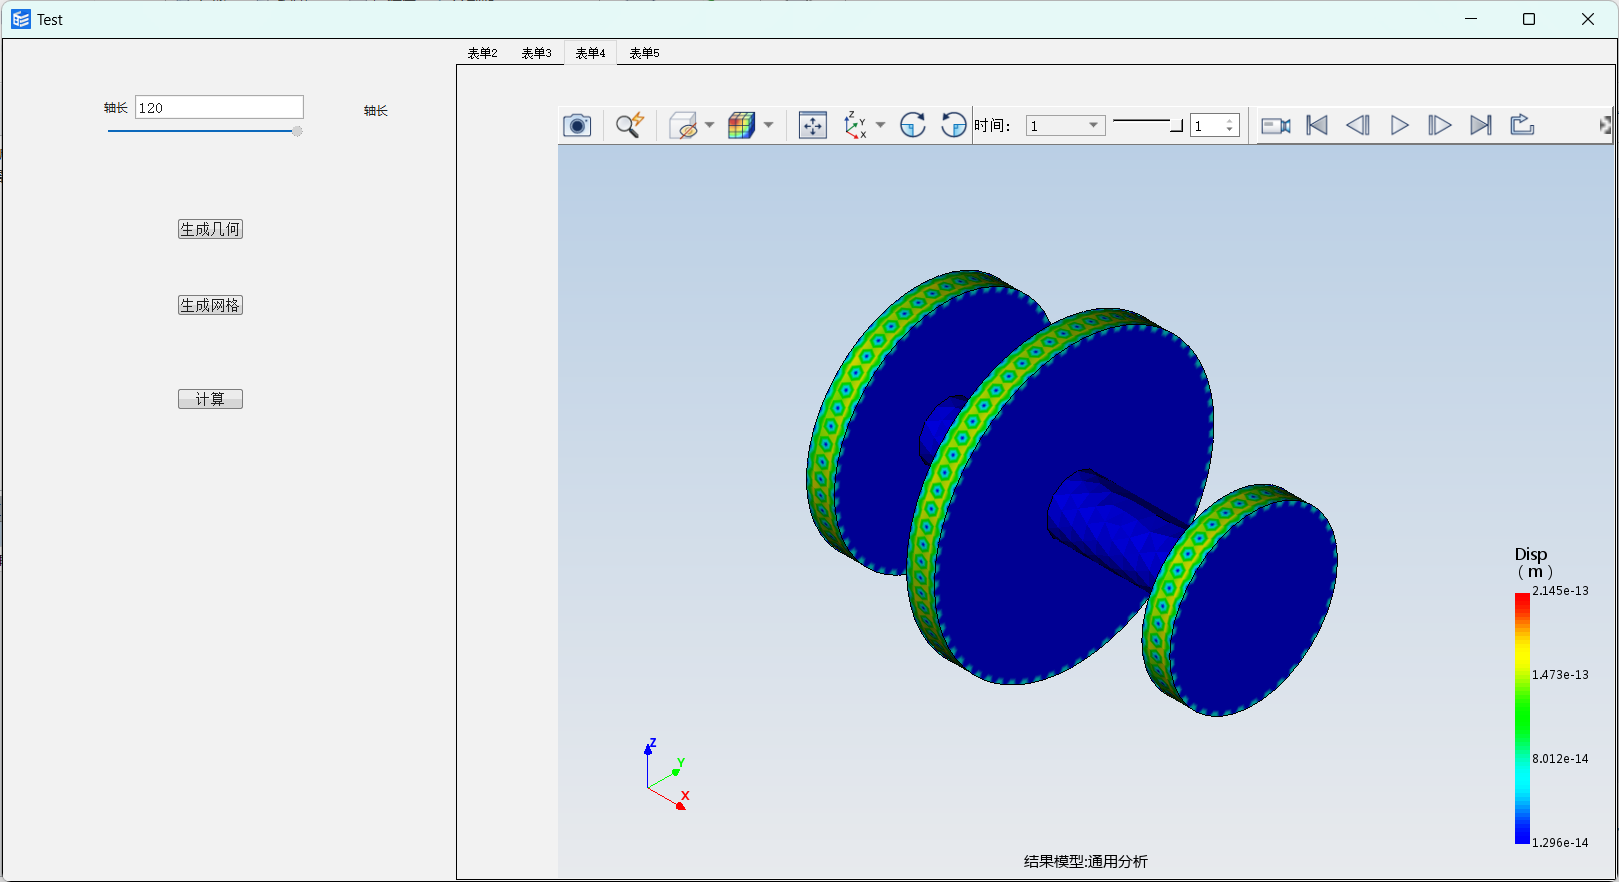Play the result animation

pyautogui.click(x=1400, y=125)
